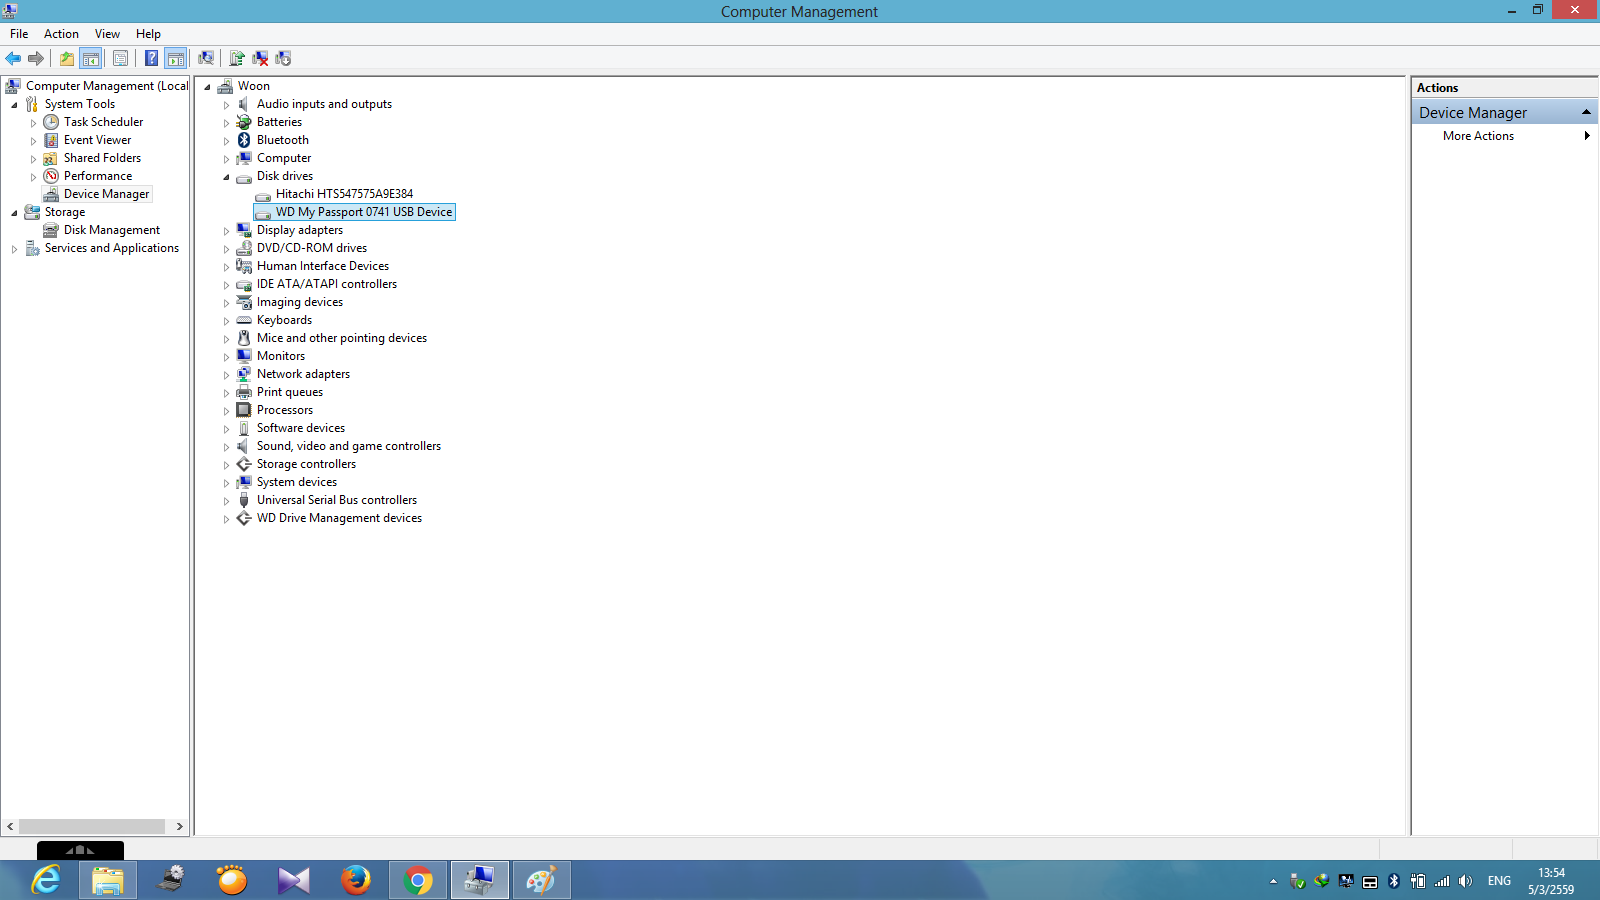Screen dimensions: 1600x900
Task: Select Human Interface Devices category
Action: click(x=322, y=266)
